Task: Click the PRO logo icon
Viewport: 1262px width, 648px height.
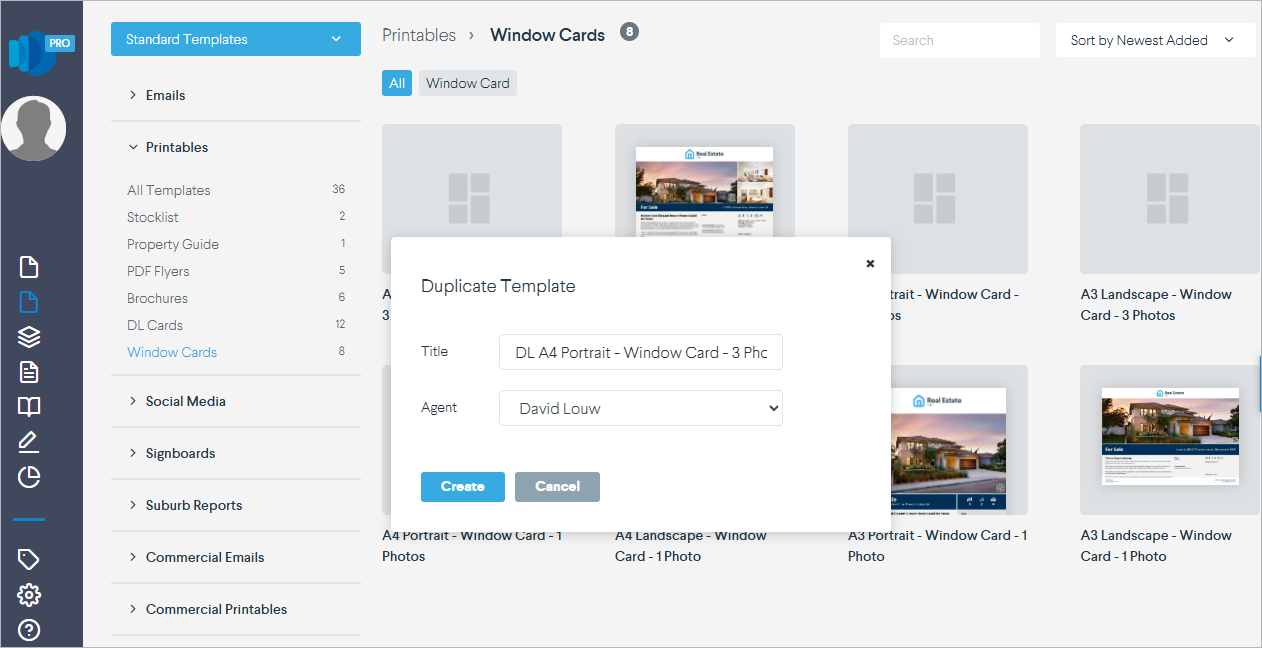Action: [x=41, y=52]
